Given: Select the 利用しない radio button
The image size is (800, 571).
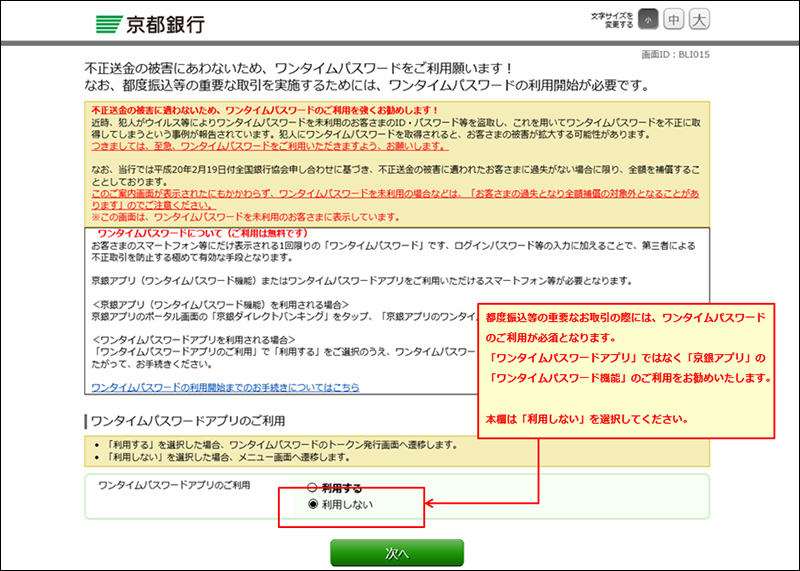Looking at the screenshot, I should click(x=313, y=504).
